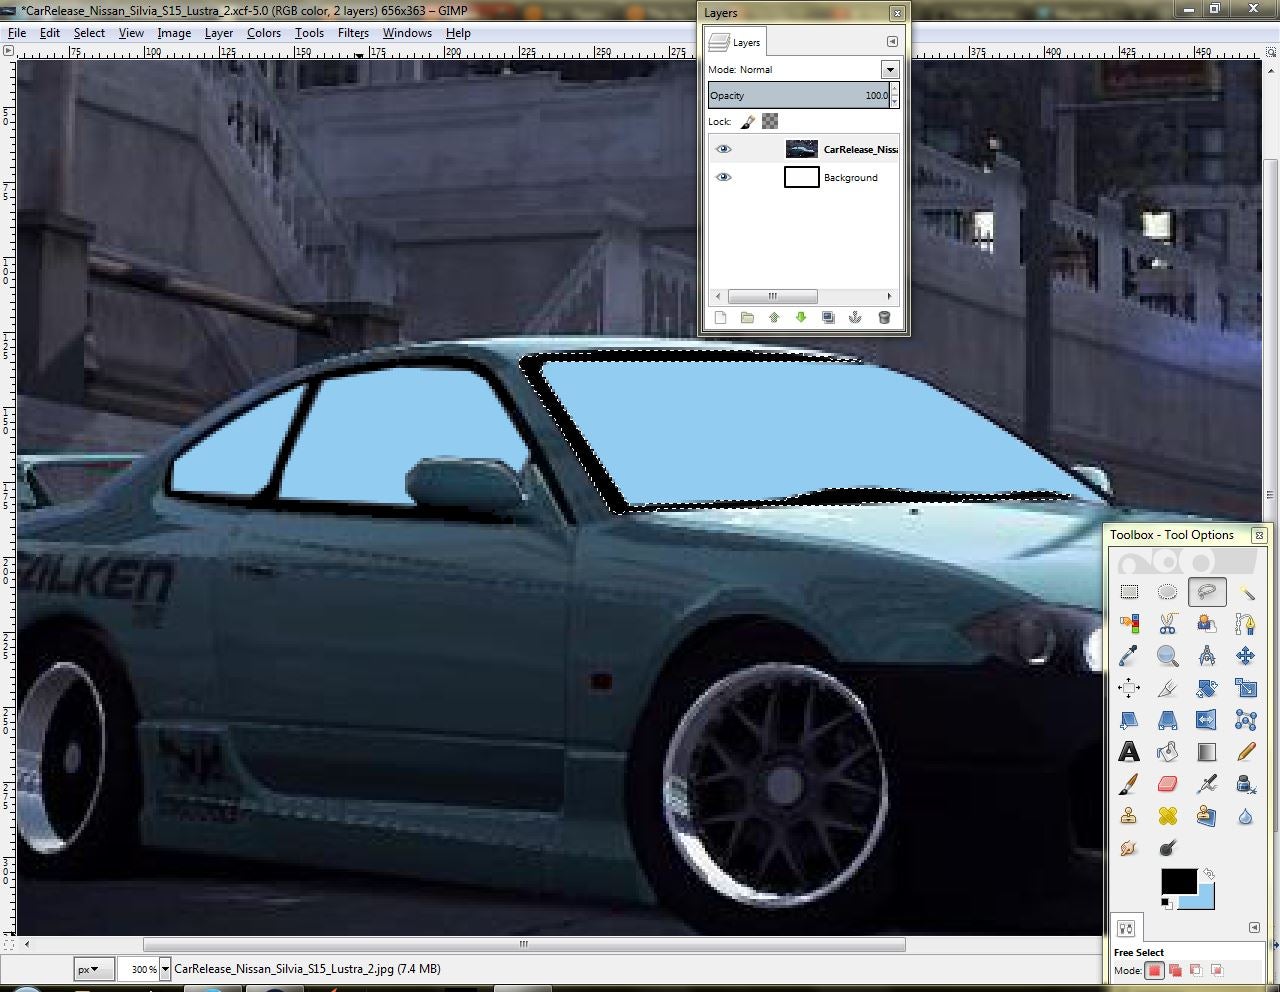Set Free Select mode to replace selection
1280x992 pixels.
1155,970
